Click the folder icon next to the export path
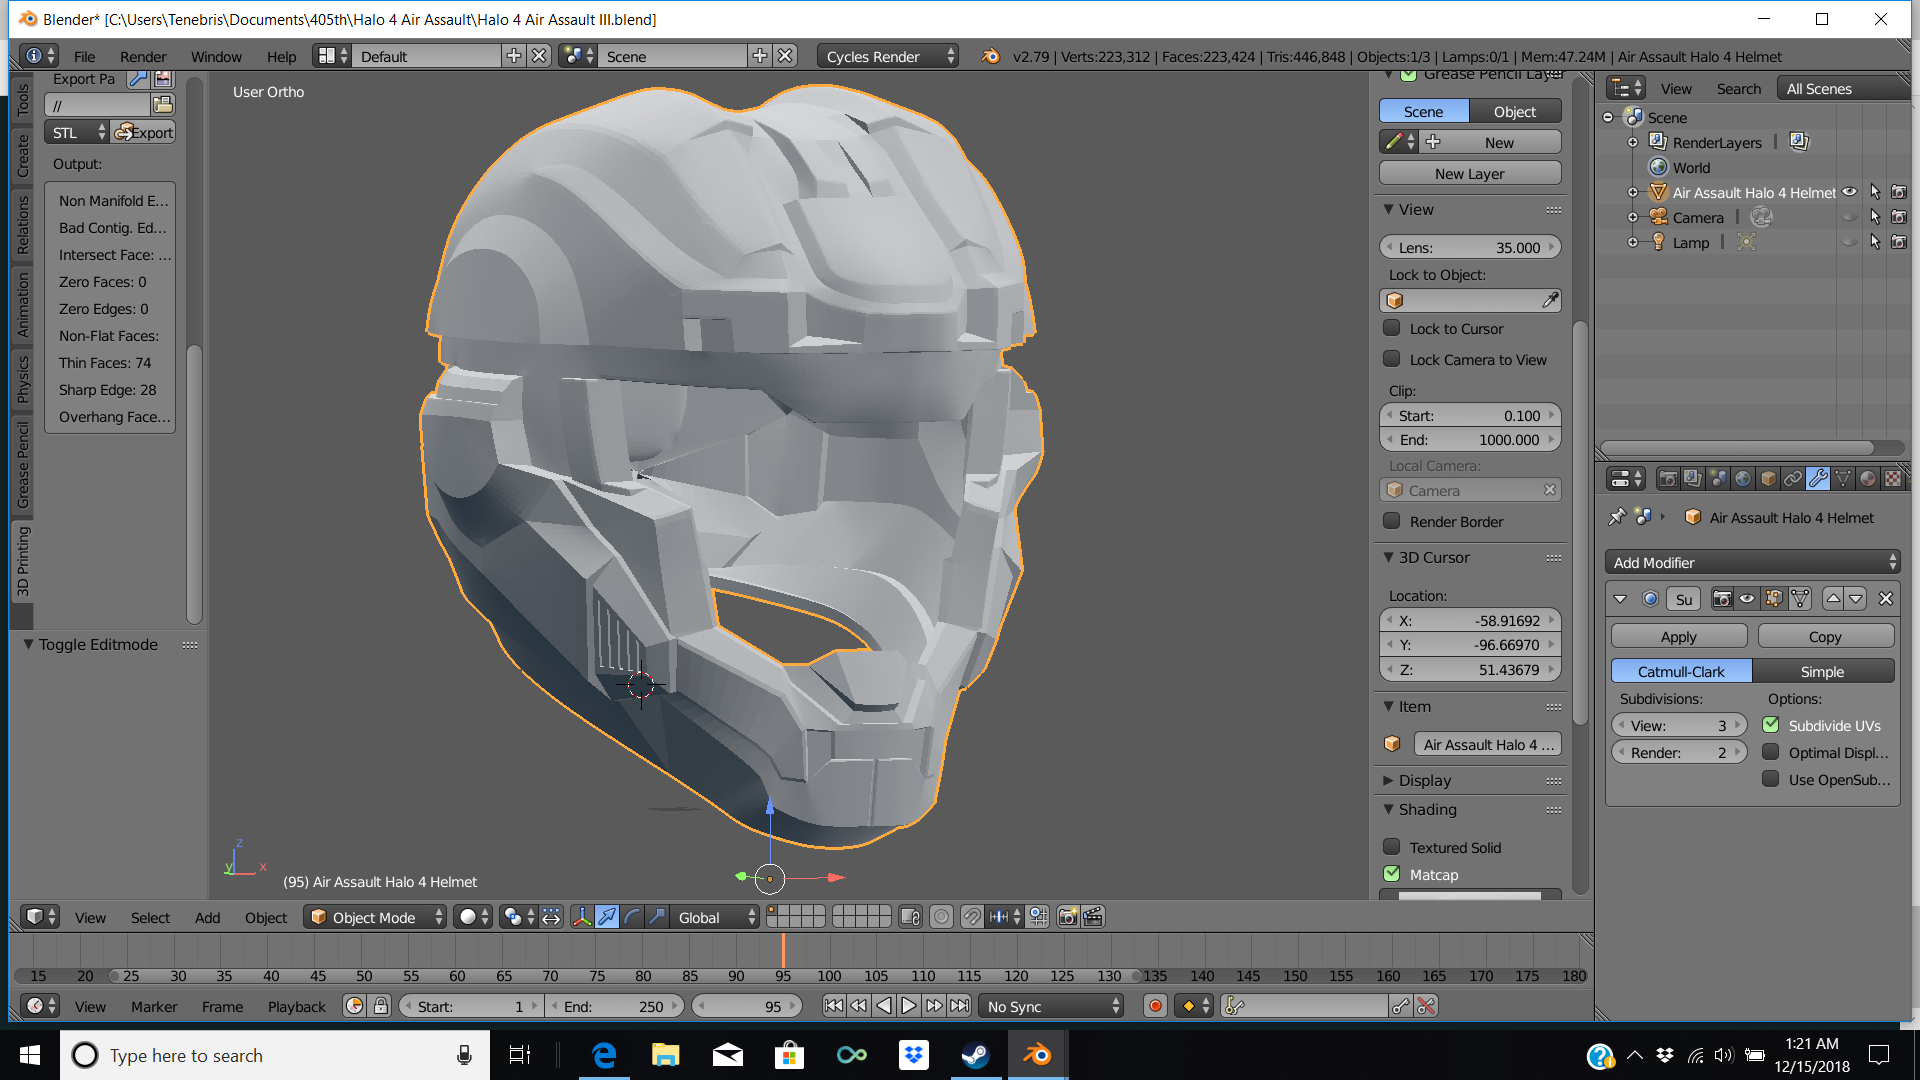This screenshot has width=1920, height=1080. pyautogui.click(x=163, y=104)
